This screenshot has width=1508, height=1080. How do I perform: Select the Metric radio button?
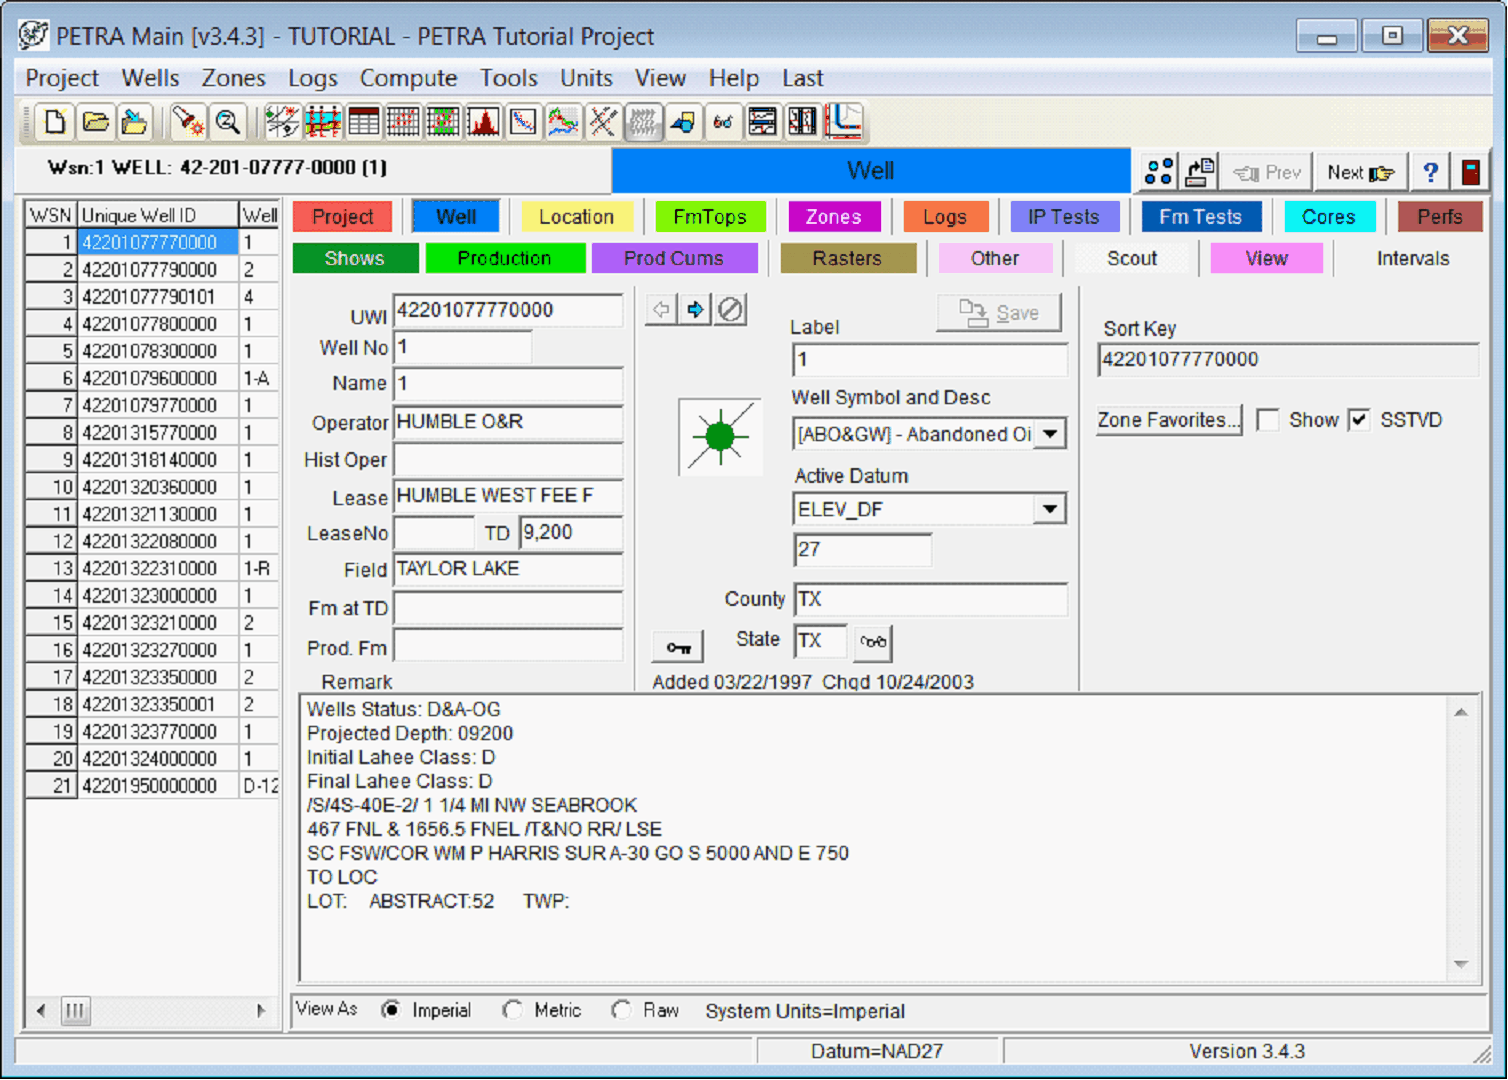click(513, 1010)
